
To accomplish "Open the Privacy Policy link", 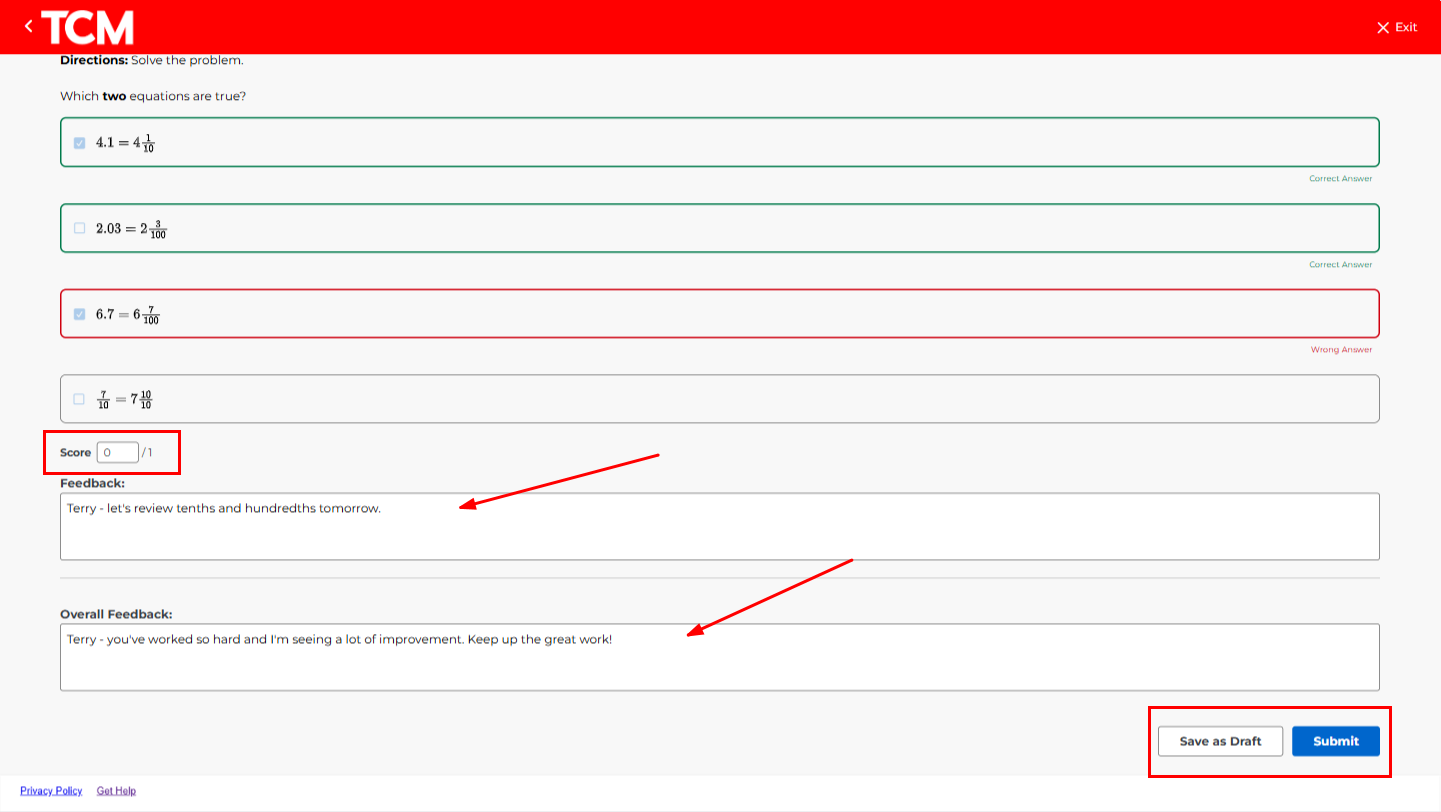I will 51,791.
